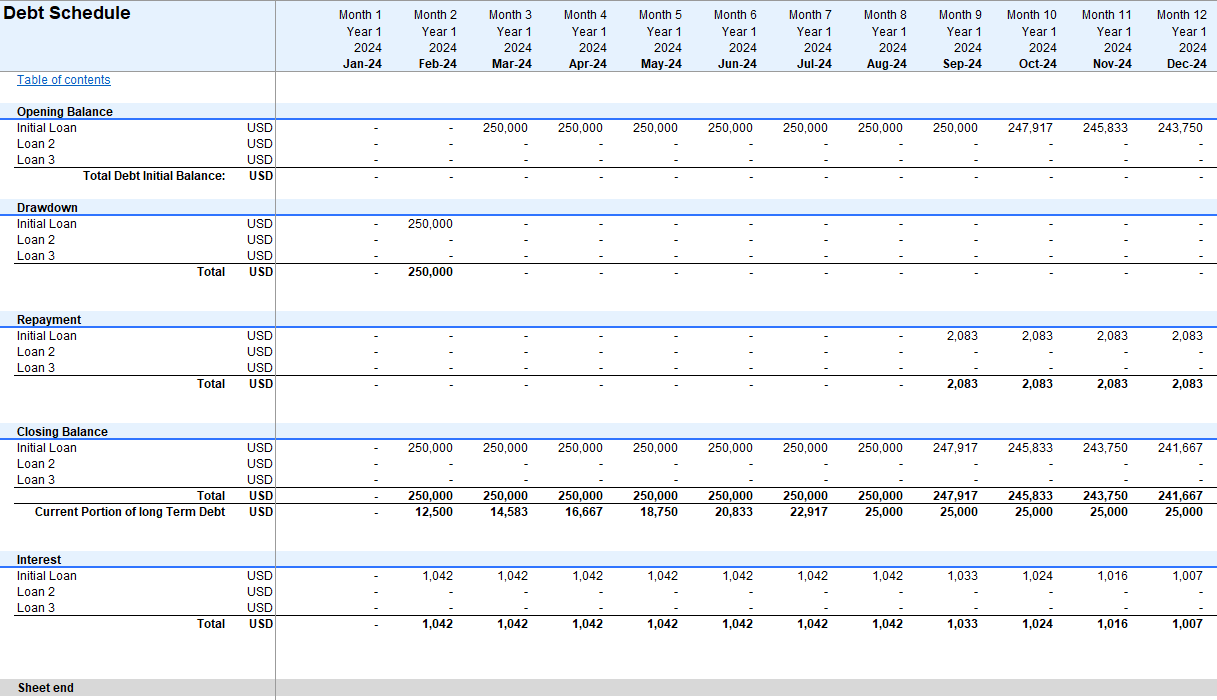The height and width of the screenshot is (700, 1217).
Task: Click the Sheet end row label
Action: (x=46, y=688)
